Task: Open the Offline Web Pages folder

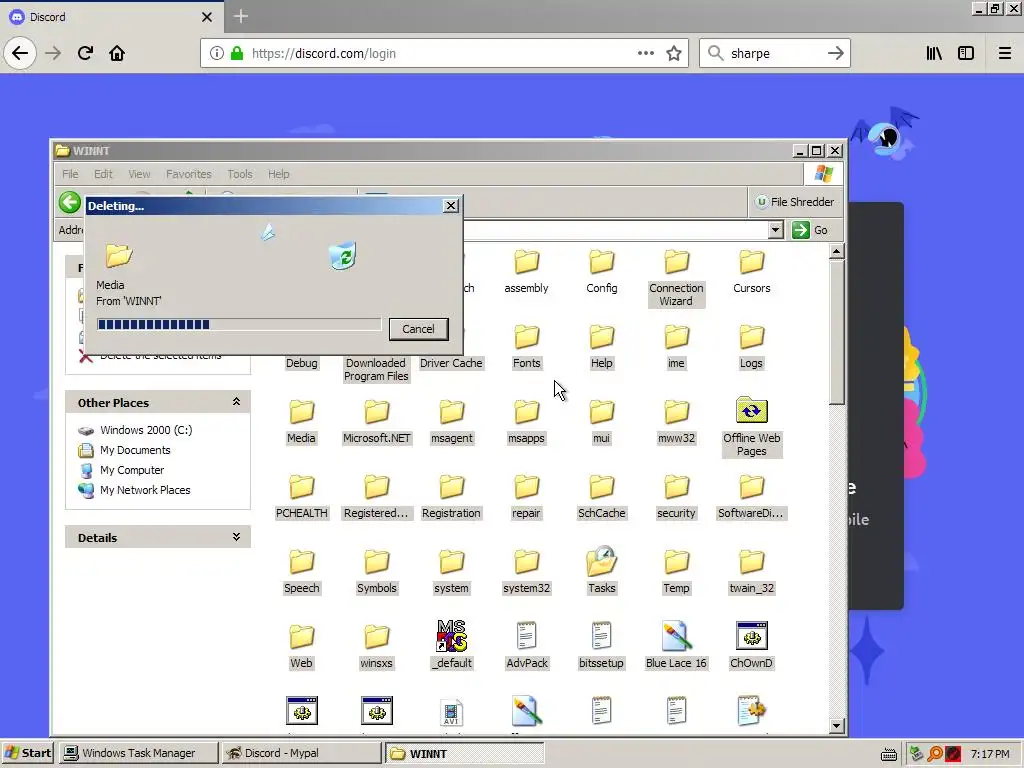Action: coord(752,427)
